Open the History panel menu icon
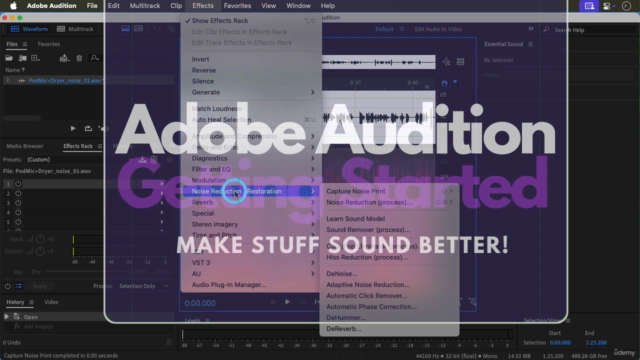 click(x=31, y=302)
